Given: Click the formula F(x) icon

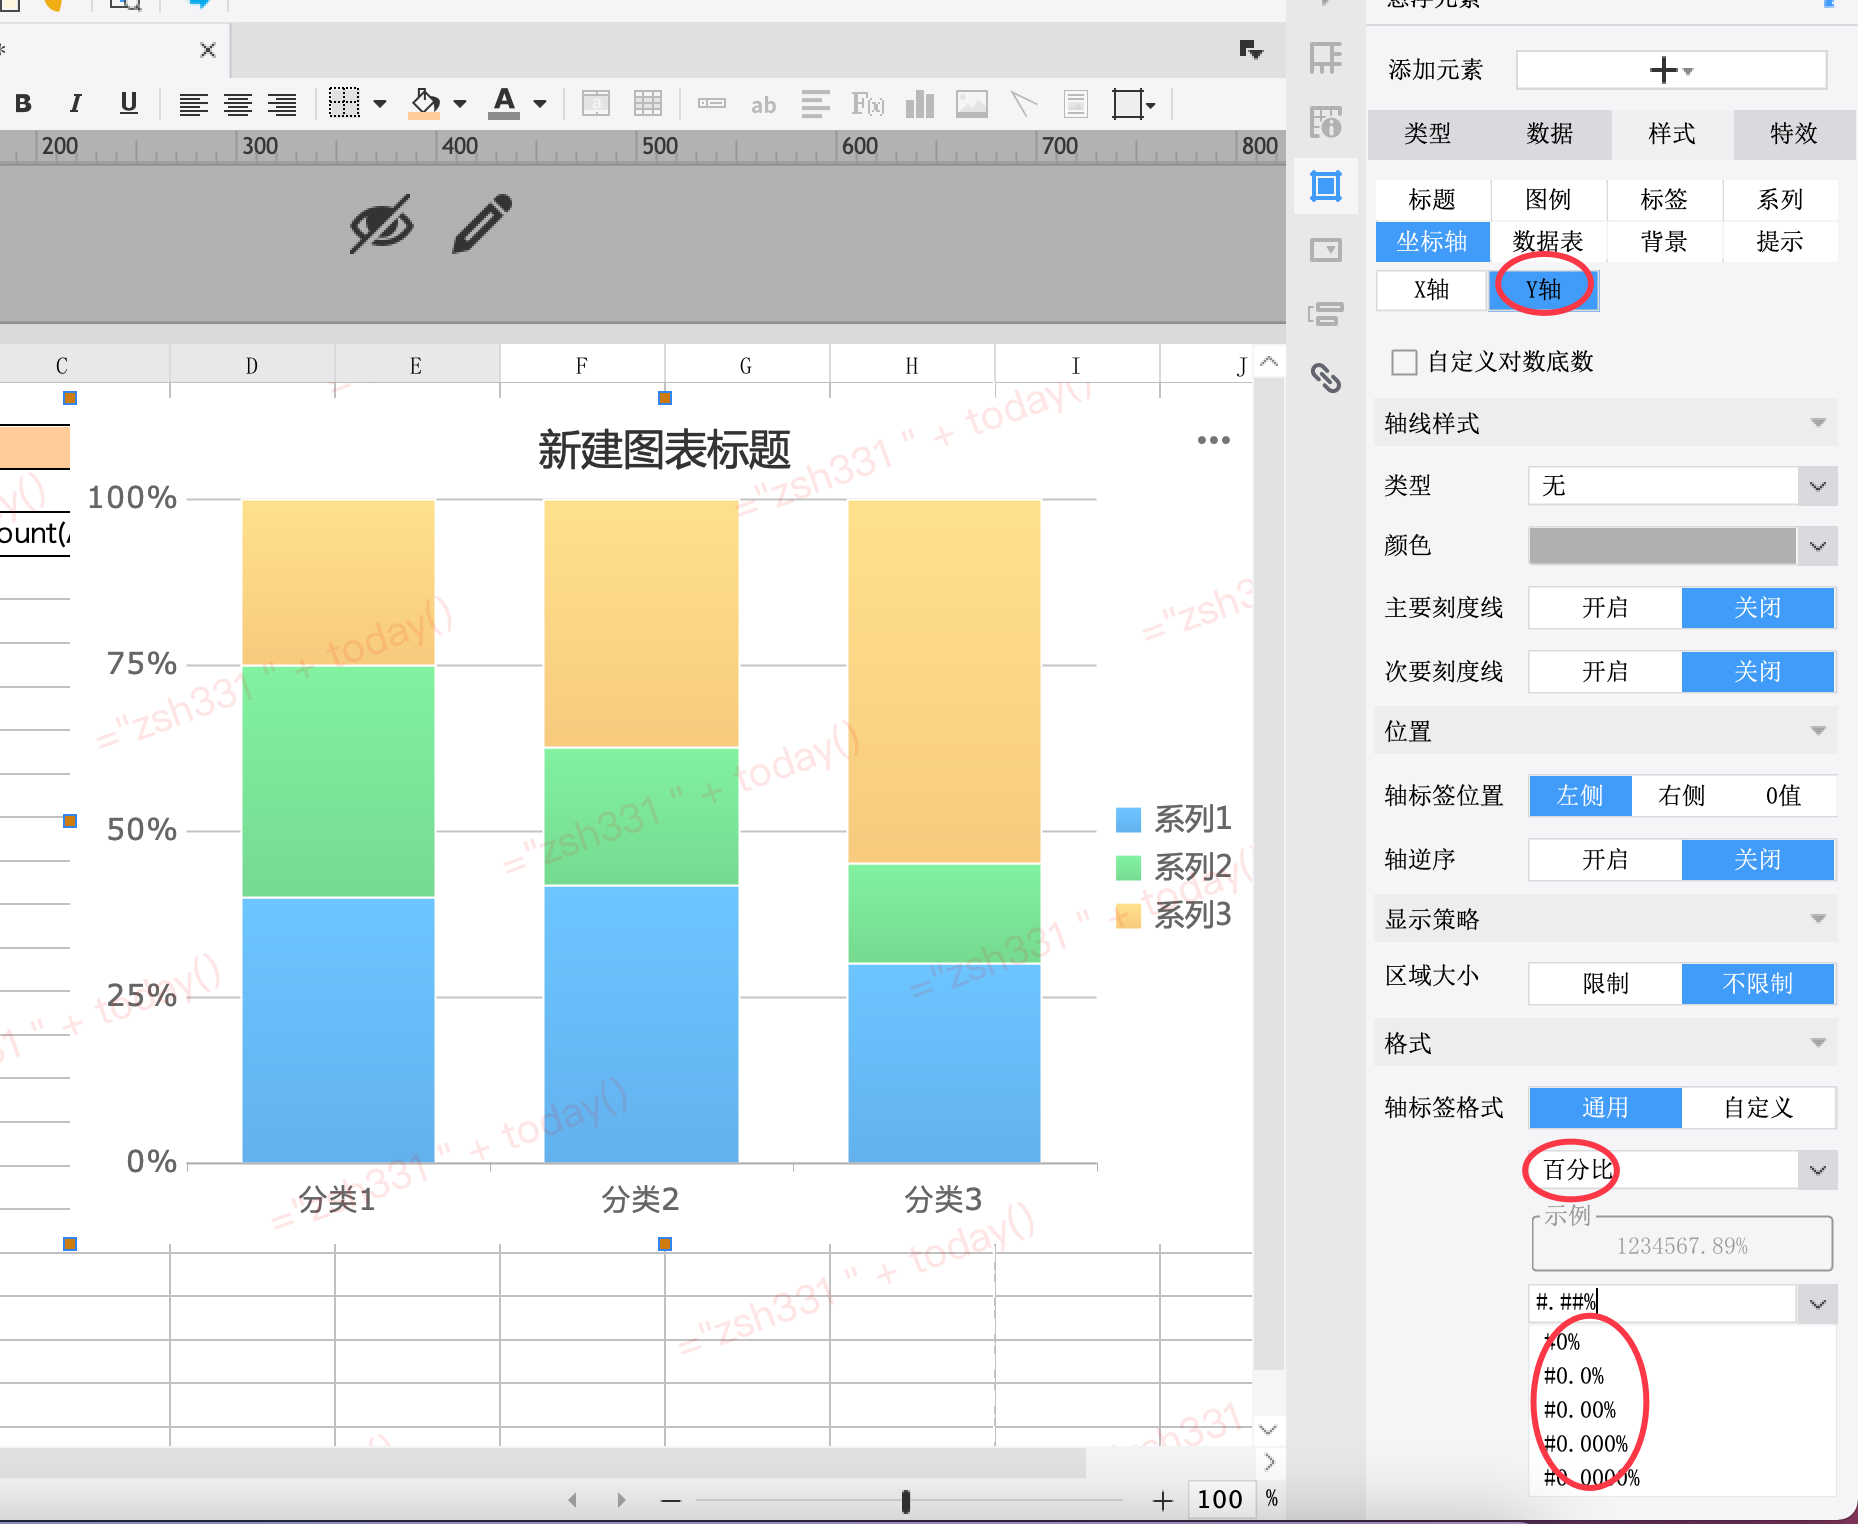Looking at the screenshot, I should 867,104.
